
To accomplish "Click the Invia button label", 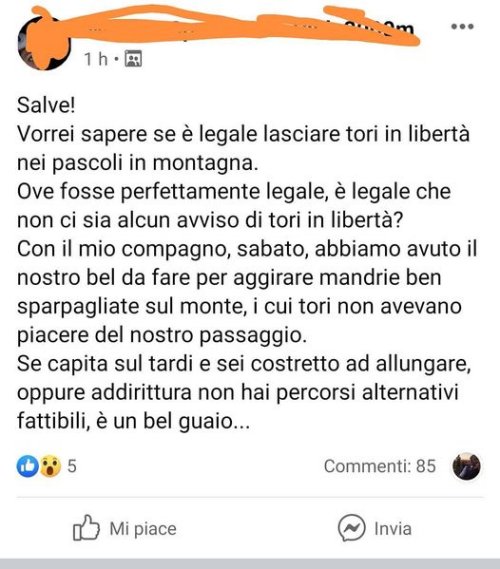I will (x=393, y=529).
